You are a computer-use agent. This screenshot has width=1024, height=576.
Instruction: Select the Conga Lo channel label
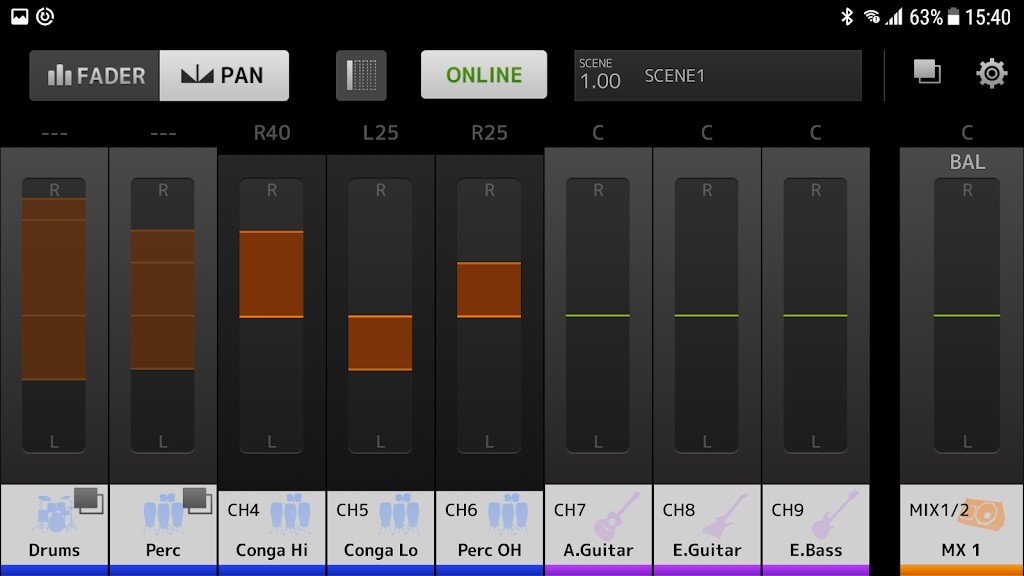coord(380,550)
